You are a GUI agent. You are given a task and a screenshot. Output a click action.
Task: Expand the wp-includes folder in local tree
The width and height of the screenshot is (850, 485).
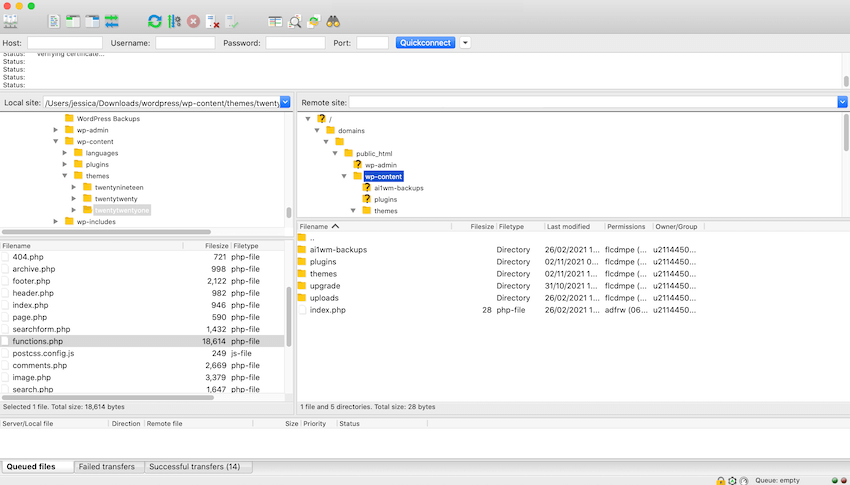(x=57, y=222)
